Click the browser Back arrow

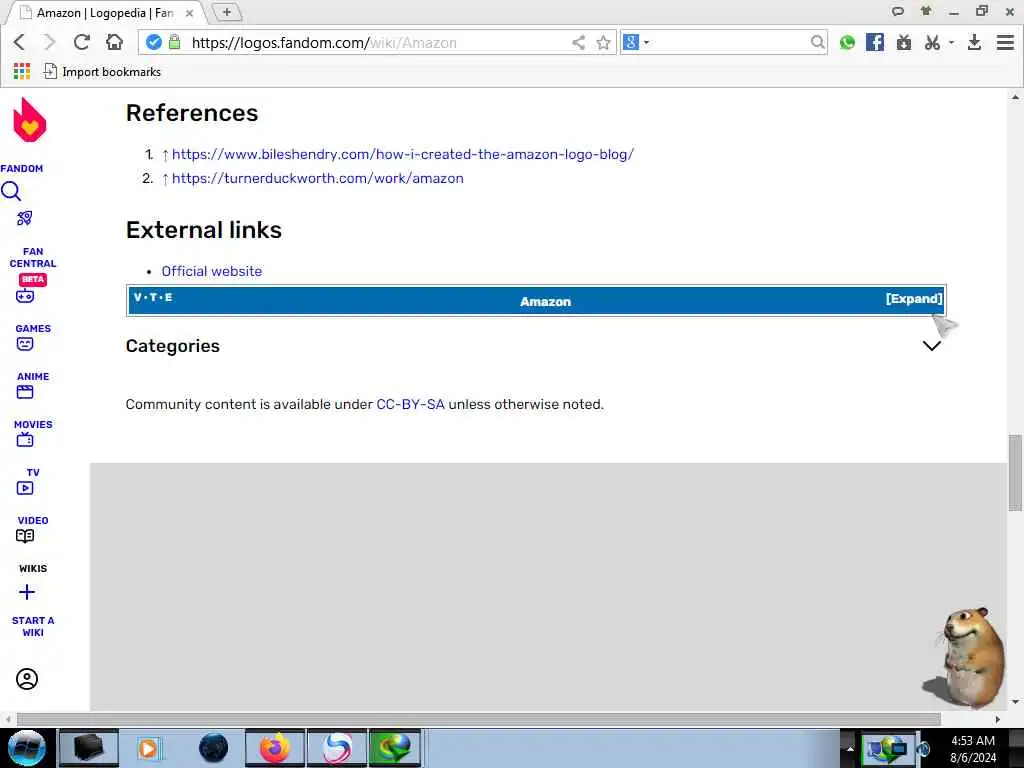[x=19, y=42]
